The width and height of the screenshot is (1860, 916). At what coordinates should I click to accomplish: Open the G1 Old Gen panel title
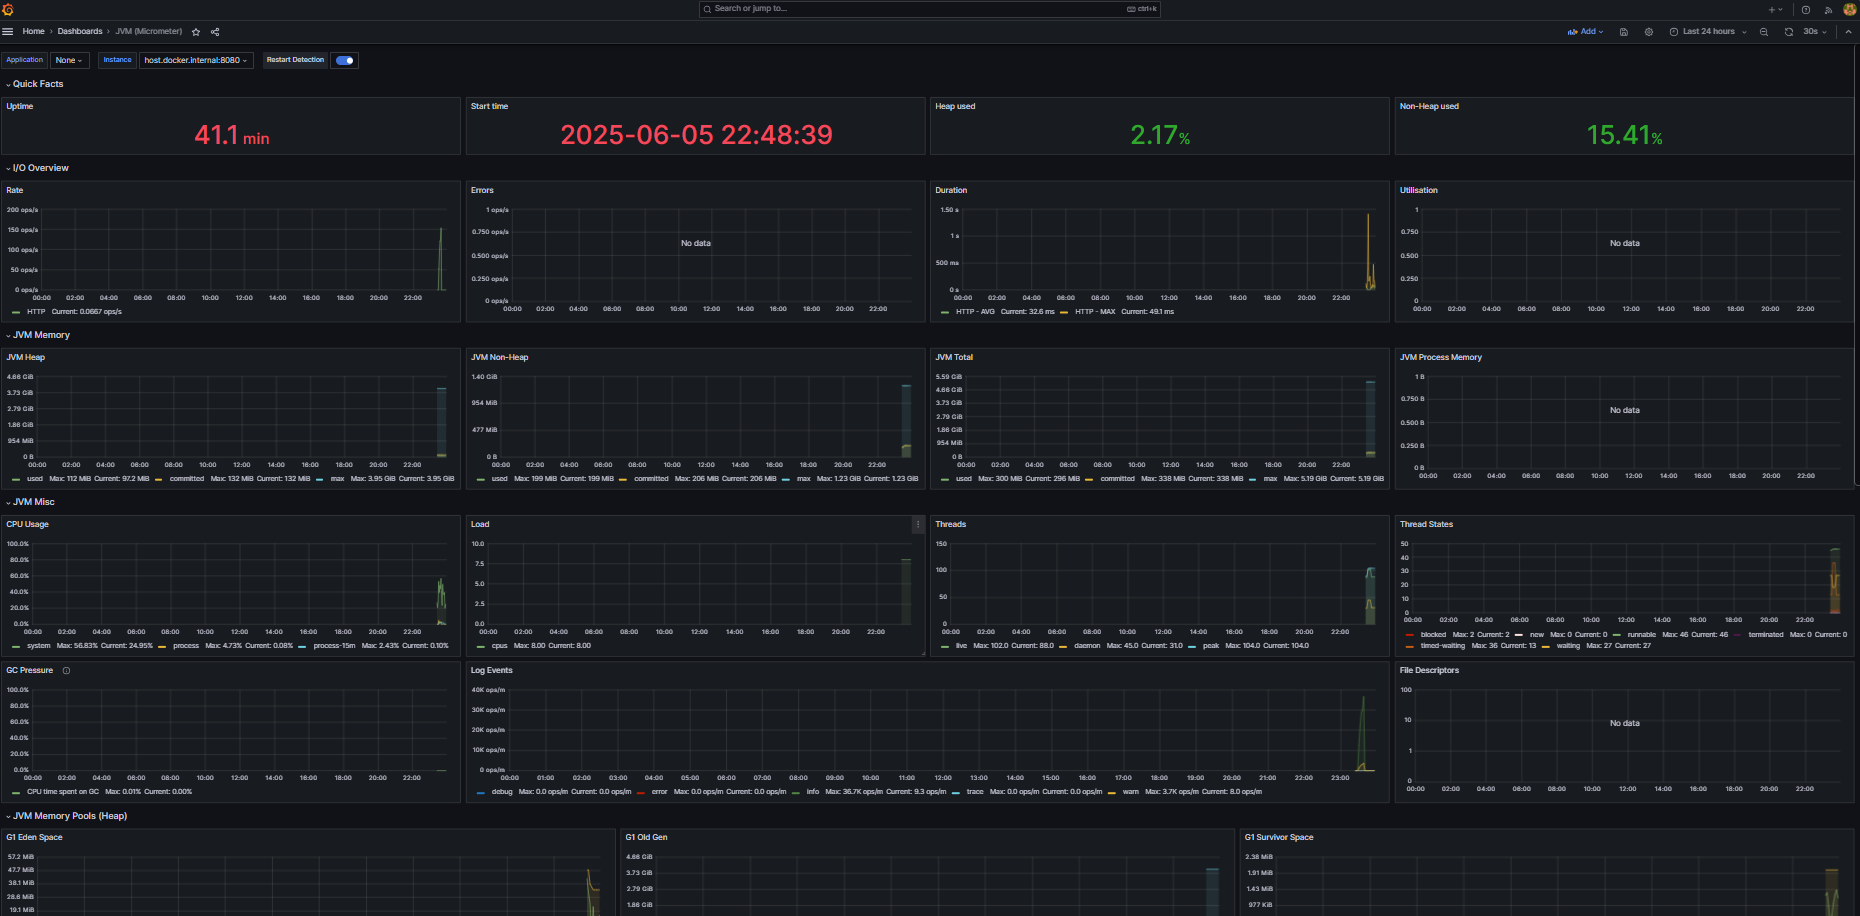click(646, 838)
